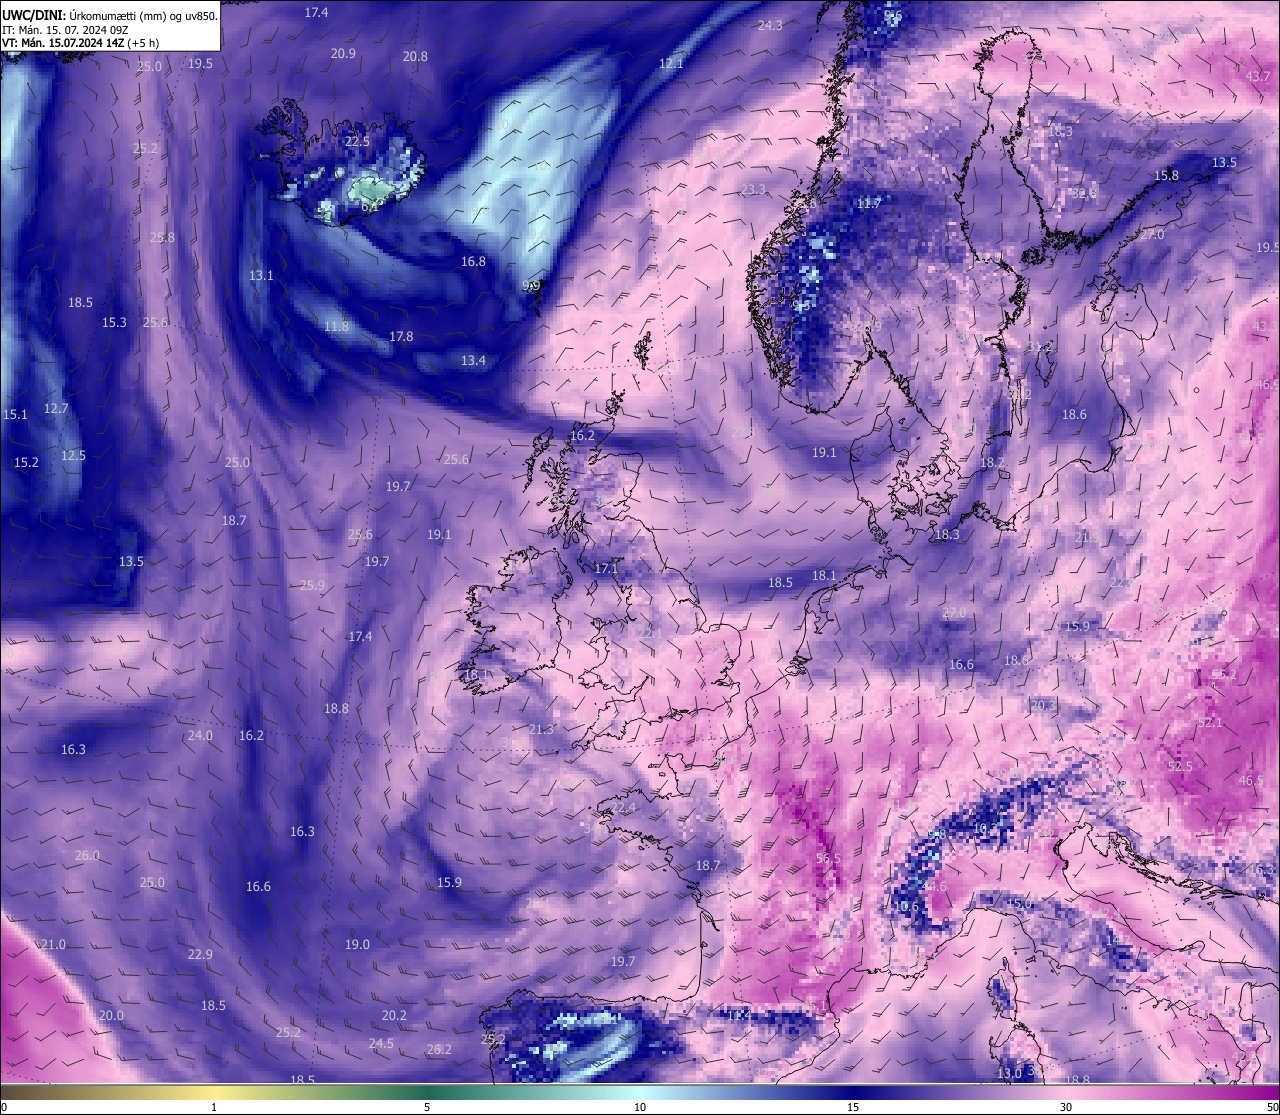Click the 13.1 value southwest of Iceland
The image size is (1280, 1115).
pyautogui.click(x=261, y=275)
